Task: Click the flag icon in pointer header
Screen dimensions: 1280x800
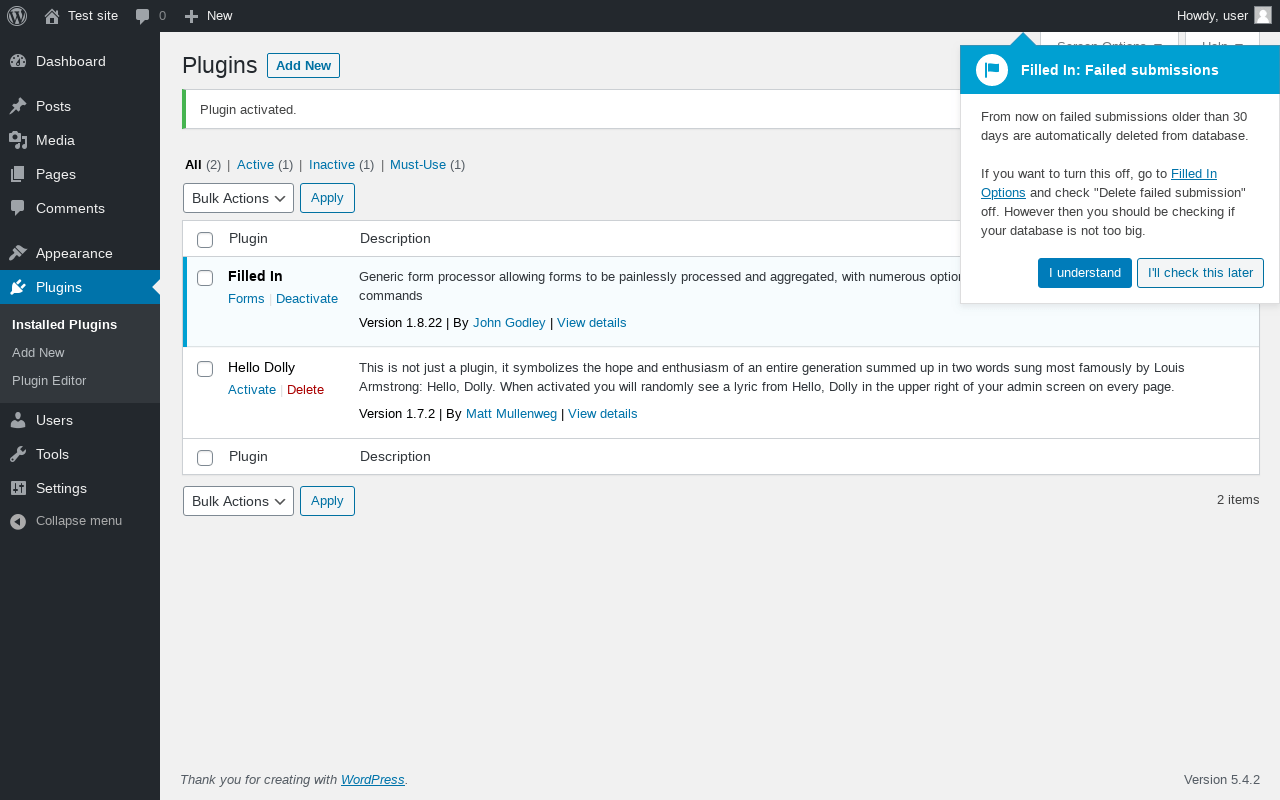Action: click(992, 70)
